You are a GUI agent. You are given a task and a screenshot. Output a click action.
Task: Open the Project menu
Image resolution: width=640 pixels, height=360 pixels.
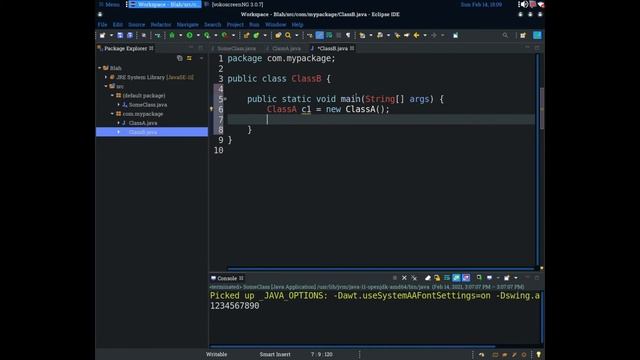(235, 24)
